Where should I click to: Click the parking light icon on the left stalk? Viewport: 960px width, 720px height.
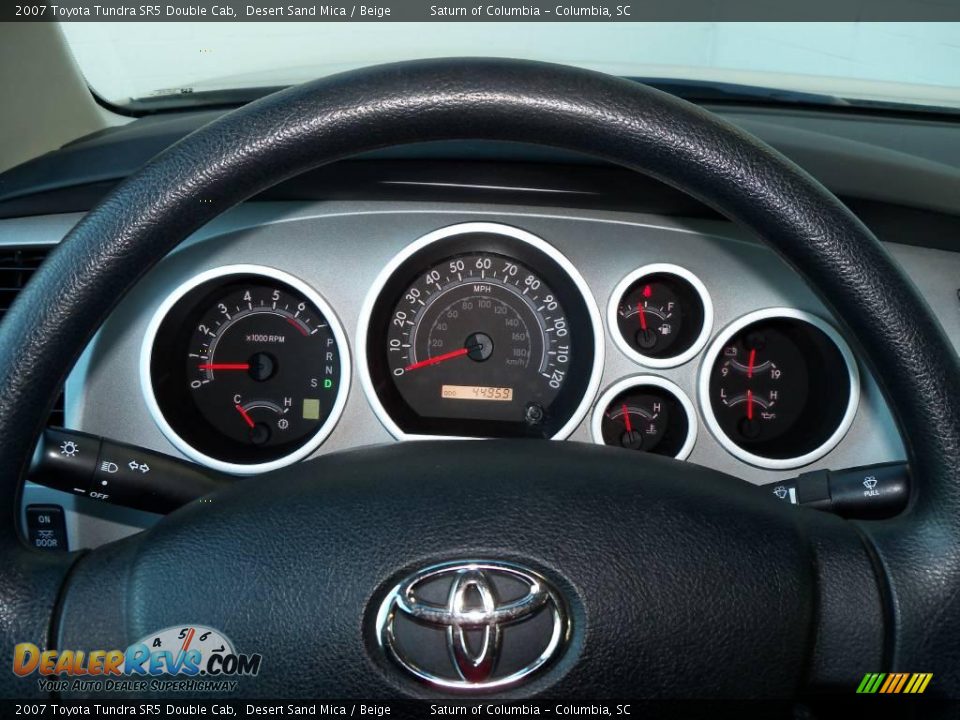pyautogui.click(x=69, y=449)
